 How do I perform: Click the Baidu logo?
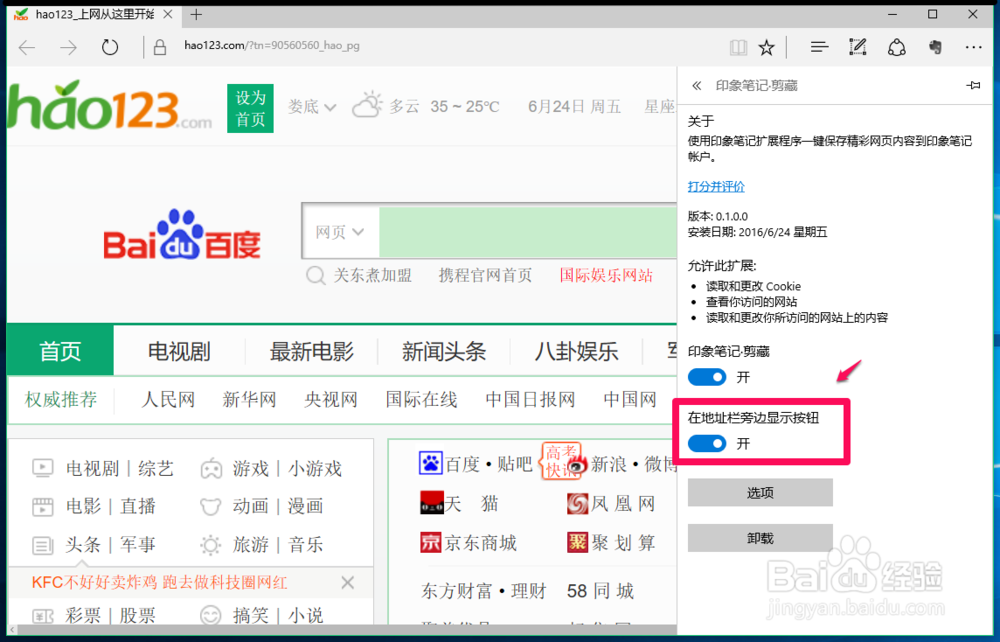click(x=182, y=235)
